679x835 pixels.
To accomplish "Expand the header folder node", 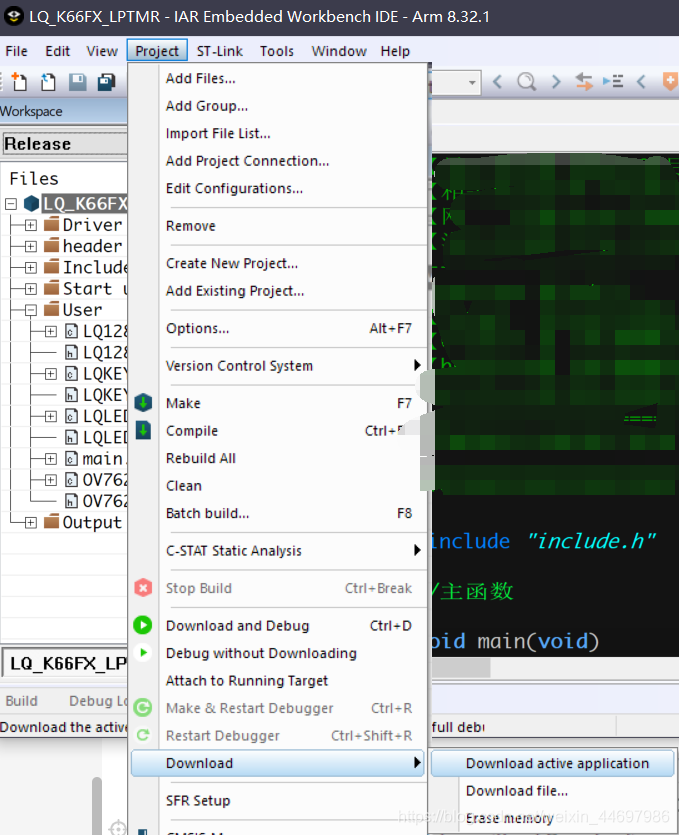I will coord(31,247).
